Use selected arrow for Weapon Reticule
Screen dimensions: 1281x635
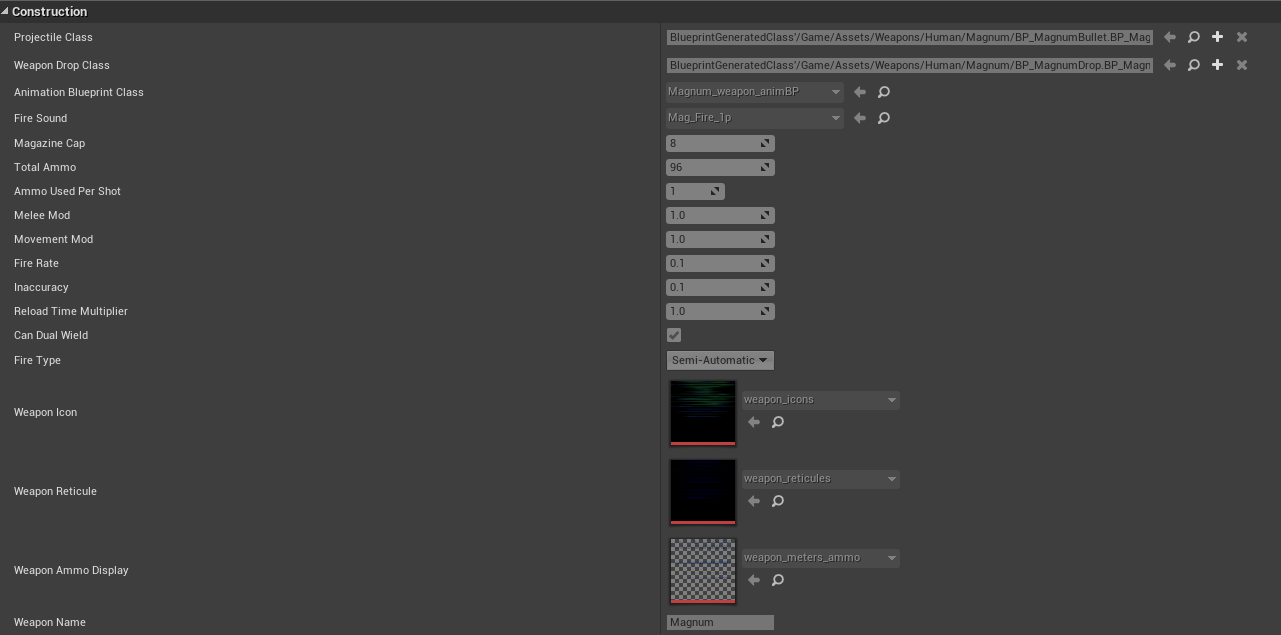753,501
